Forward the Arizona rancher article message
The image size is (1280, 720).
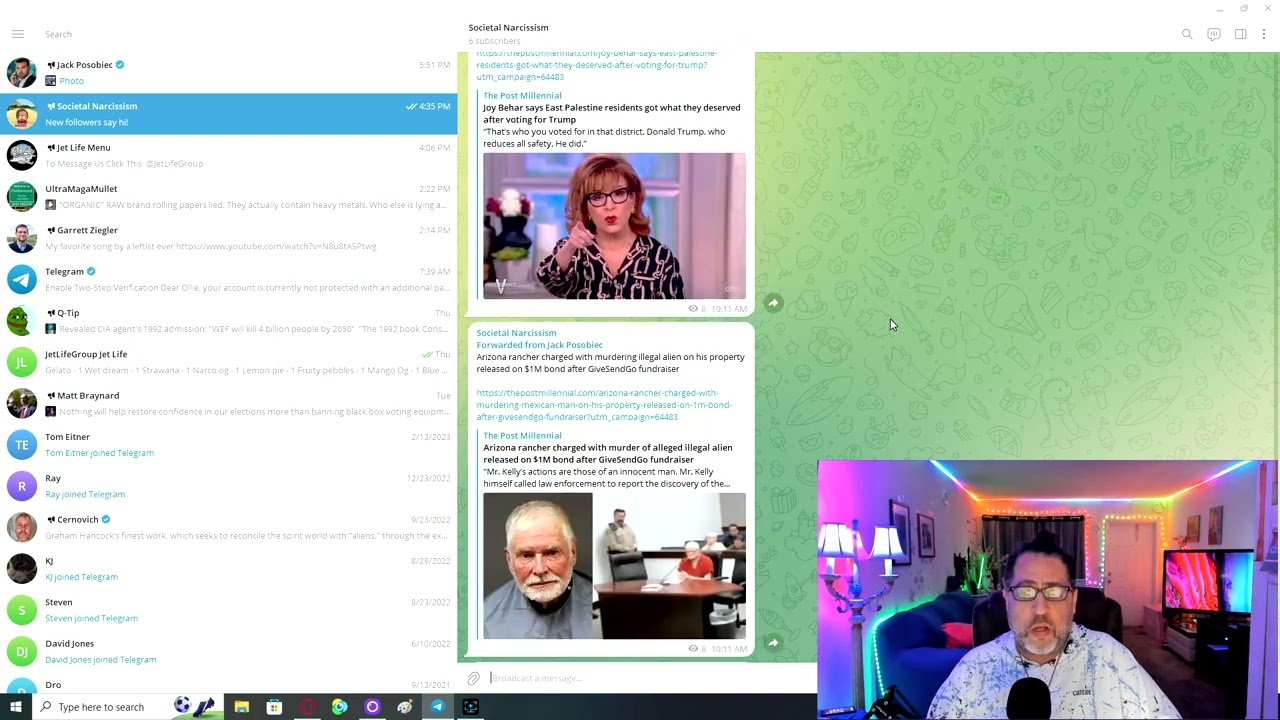point(773,643)
